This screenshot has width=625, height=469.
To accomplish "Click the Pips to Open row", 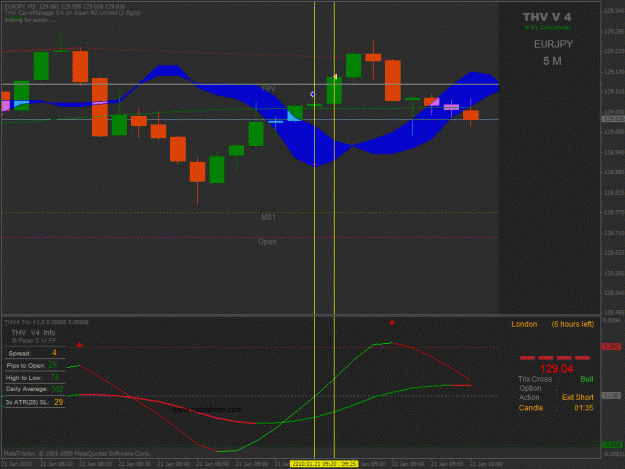I will coord(34,365).
